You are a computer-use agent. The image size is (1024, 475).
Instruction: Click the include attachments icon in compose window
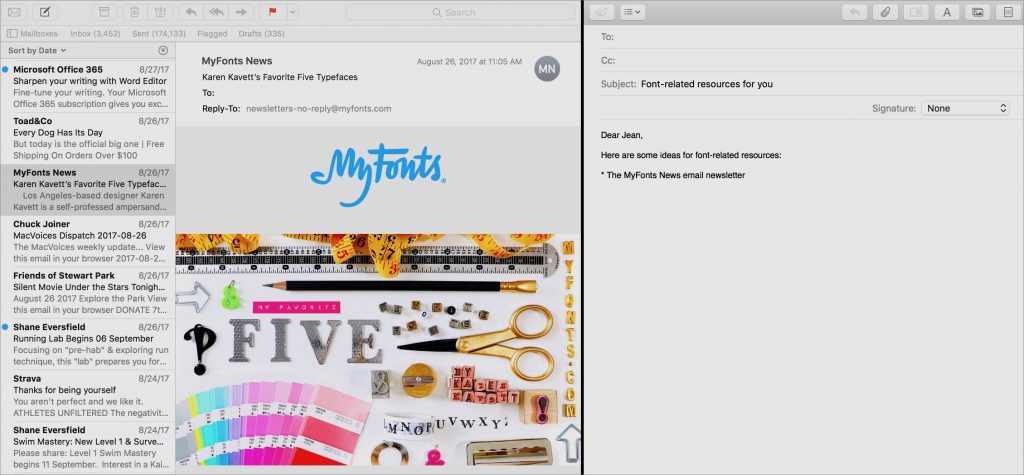(x=916, y=12)
